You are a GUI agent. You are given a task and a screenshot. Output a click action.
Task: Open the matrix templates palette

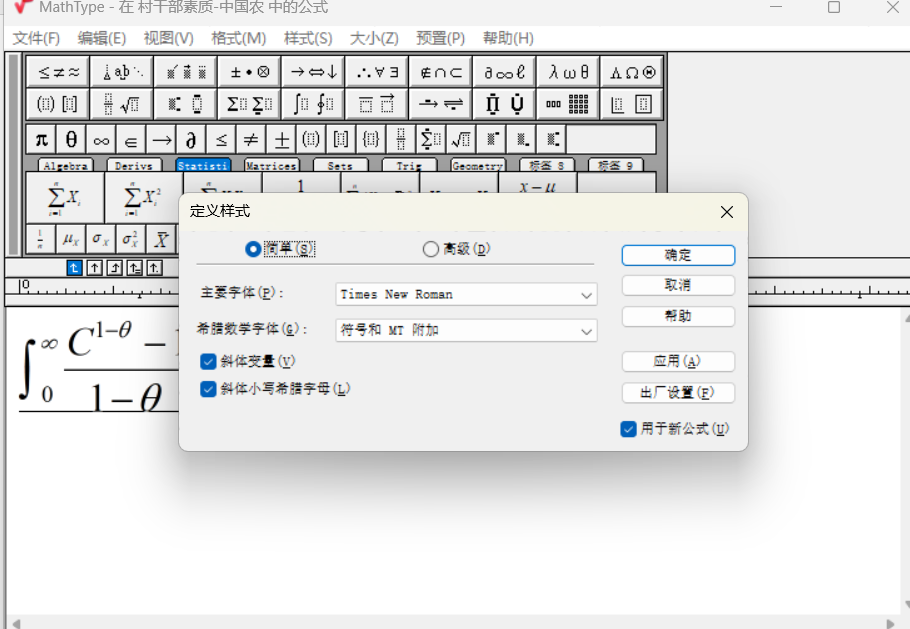569,104
